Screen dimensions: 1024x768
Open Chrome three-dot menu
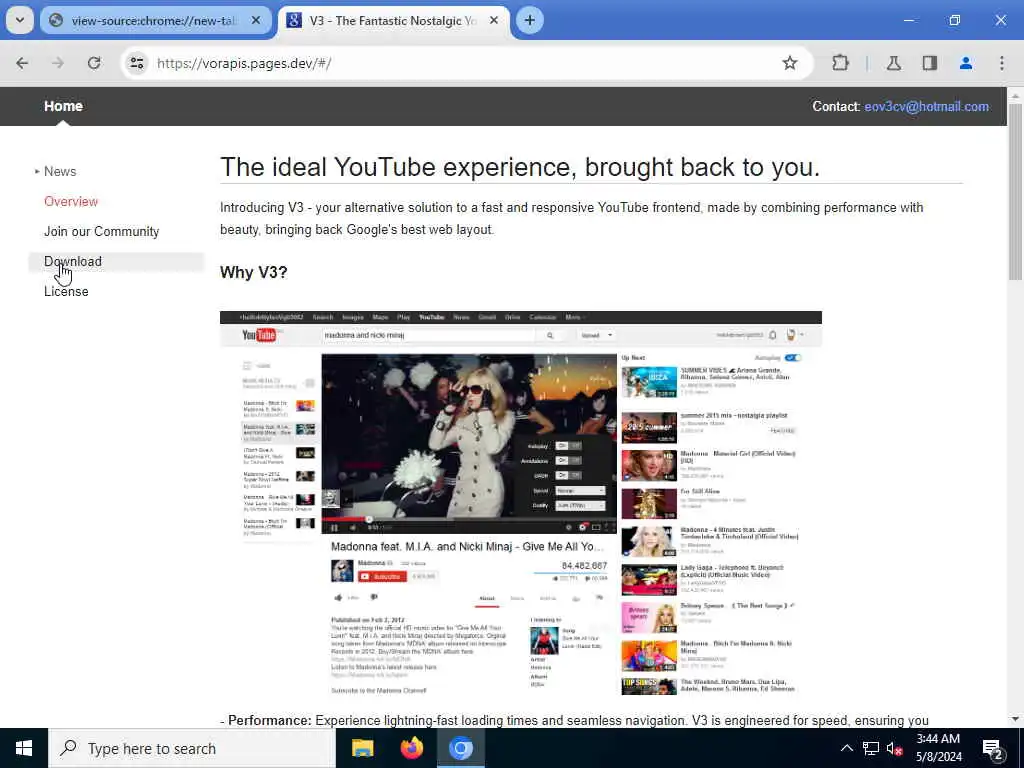click(x=1001, y=63)
